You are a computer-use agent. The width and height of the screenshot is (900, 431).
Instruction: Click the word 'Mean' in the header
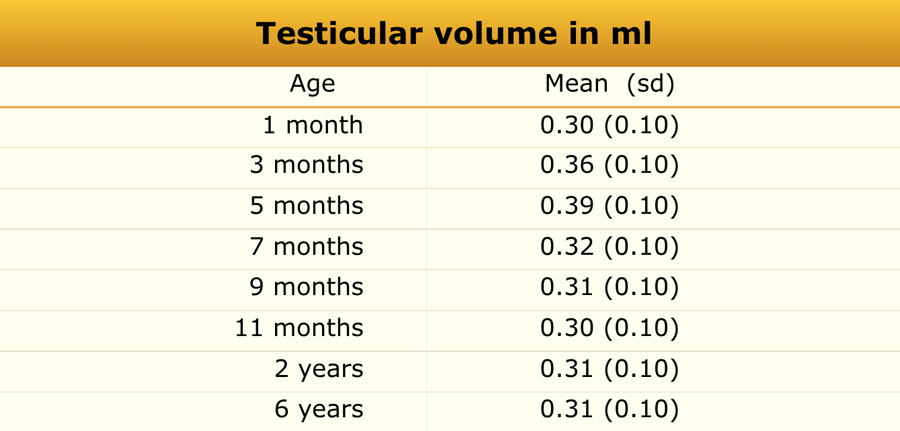576,84
